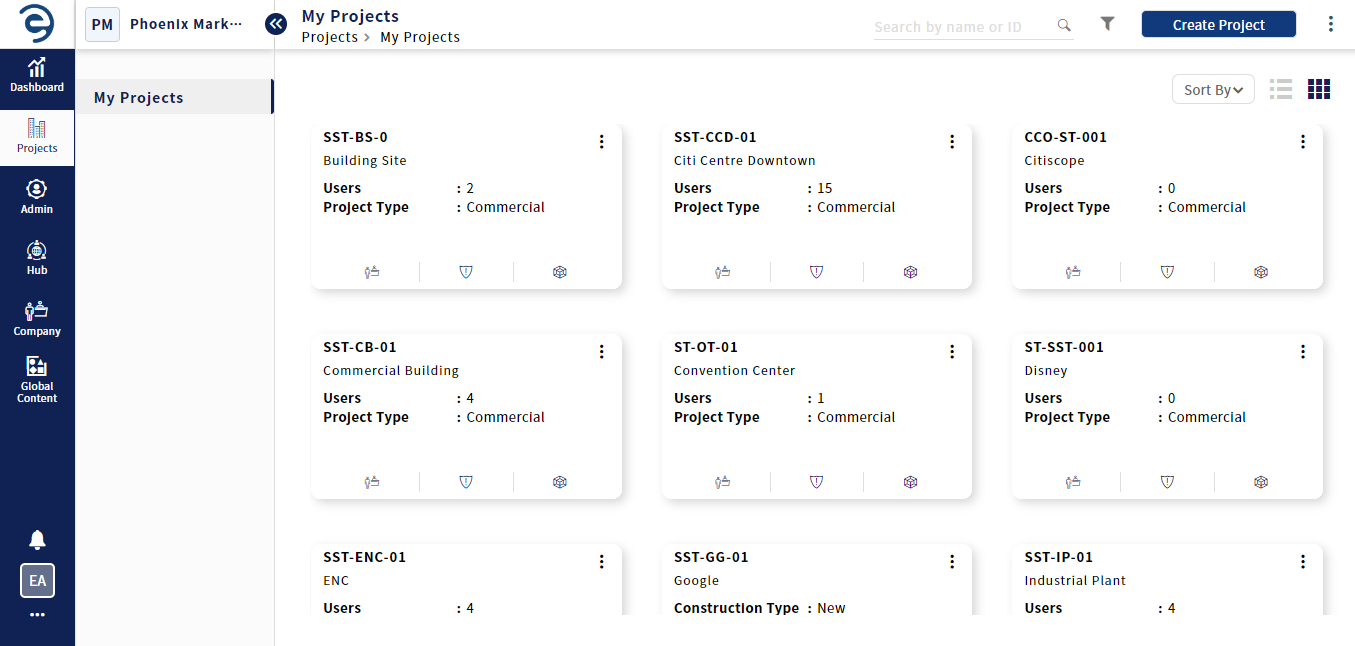Click the filter funnel icon

coord(1107,24)
